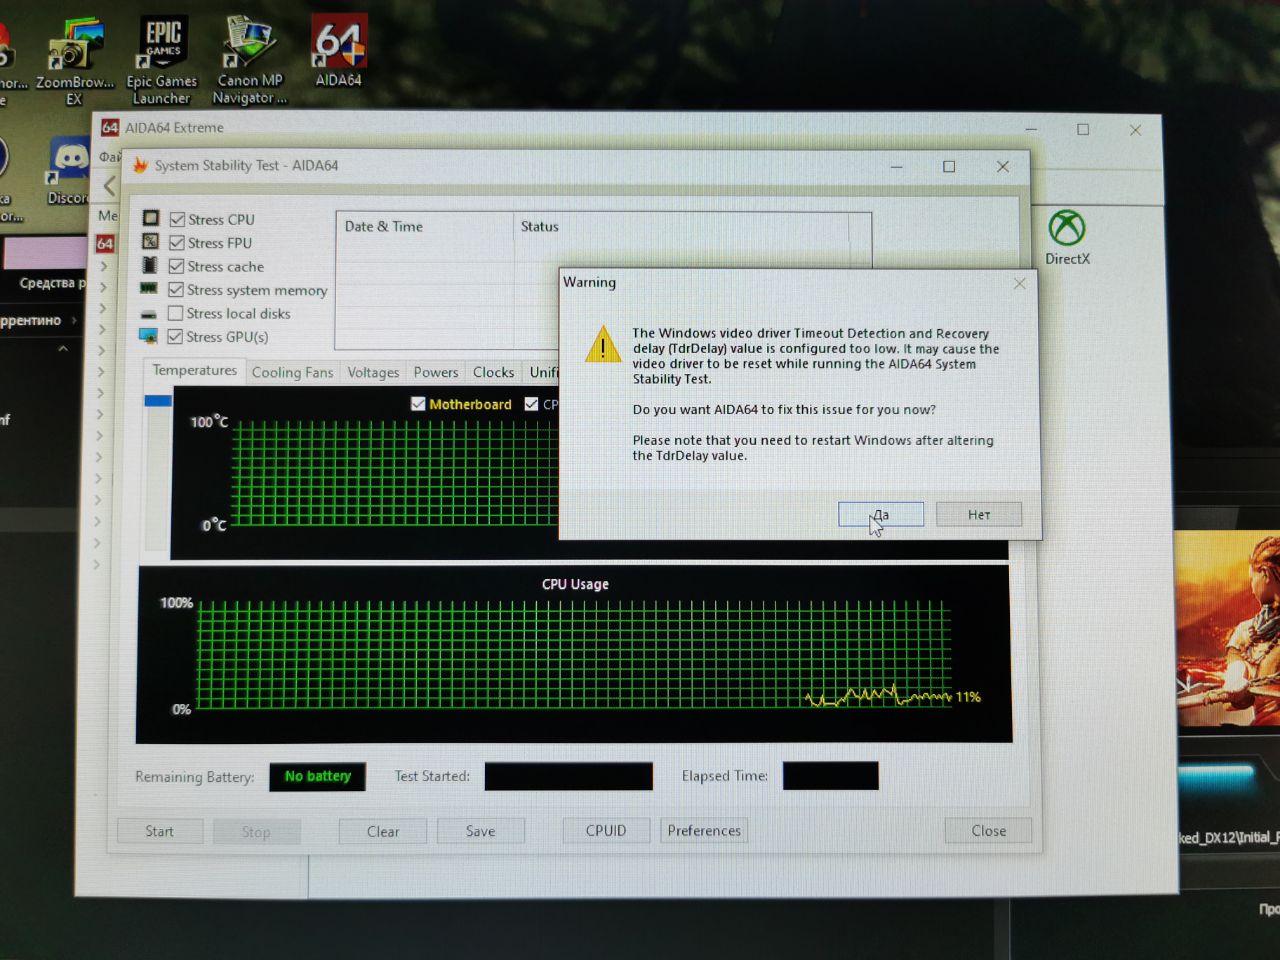Click the AIDA64 desktop shortcut

339,50
